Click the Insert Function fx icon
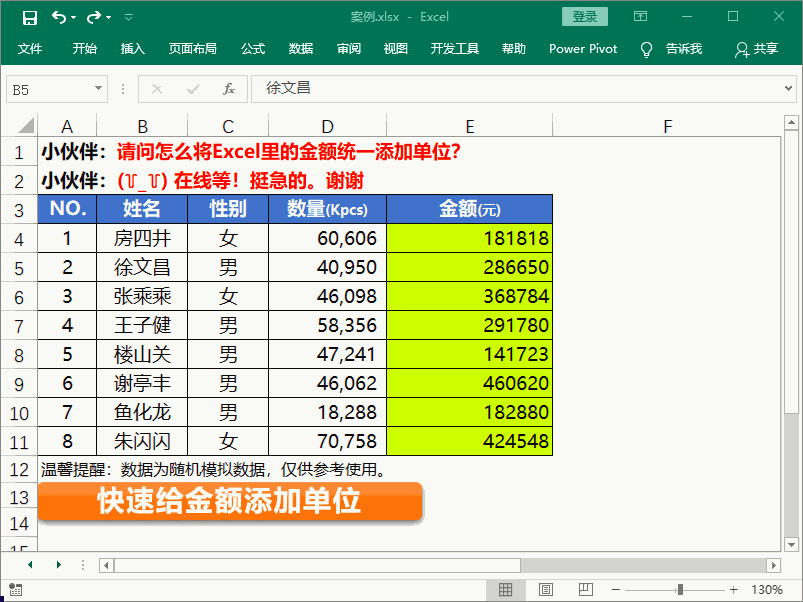The width and height of the screenshot is (803, 602). tap(228, 89)
